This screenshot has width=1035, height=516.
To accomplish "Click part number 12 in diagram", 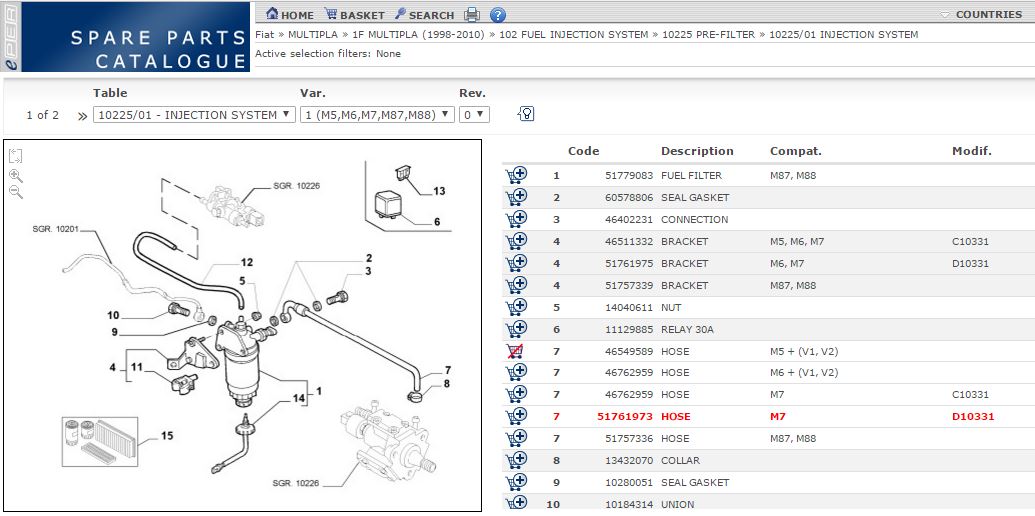I will coord(246,262).
